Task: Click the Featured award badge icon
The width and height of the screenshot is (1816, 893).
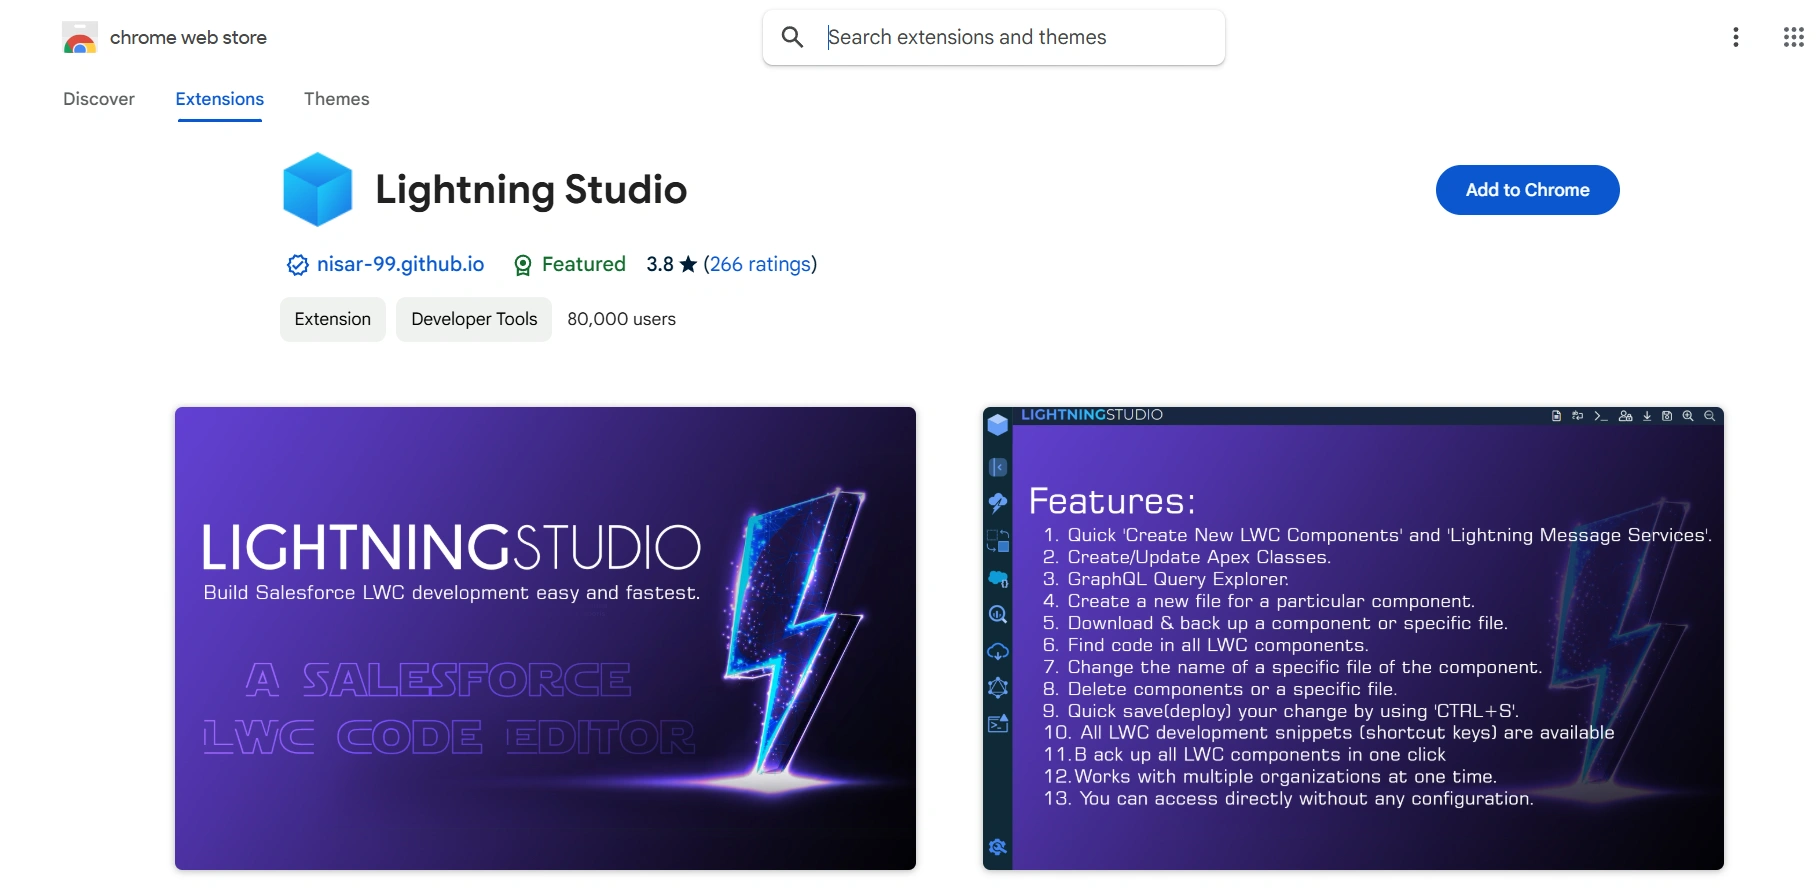Action: (x=522, y=265)
